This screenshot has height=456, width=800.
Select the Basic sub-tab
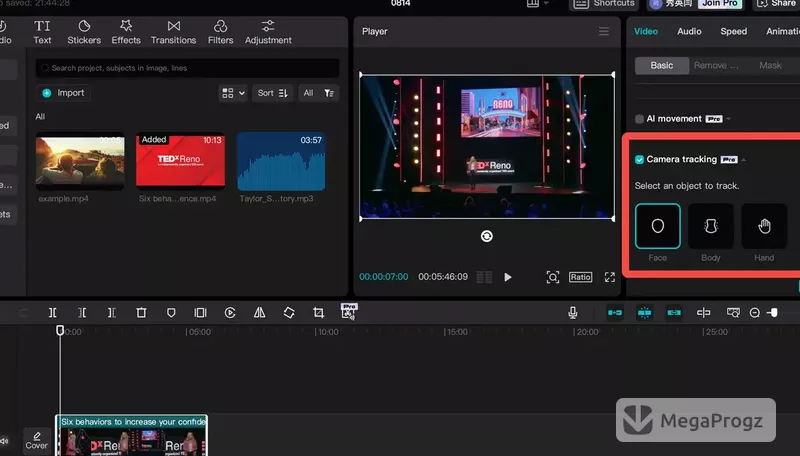[x=662, y=65]
